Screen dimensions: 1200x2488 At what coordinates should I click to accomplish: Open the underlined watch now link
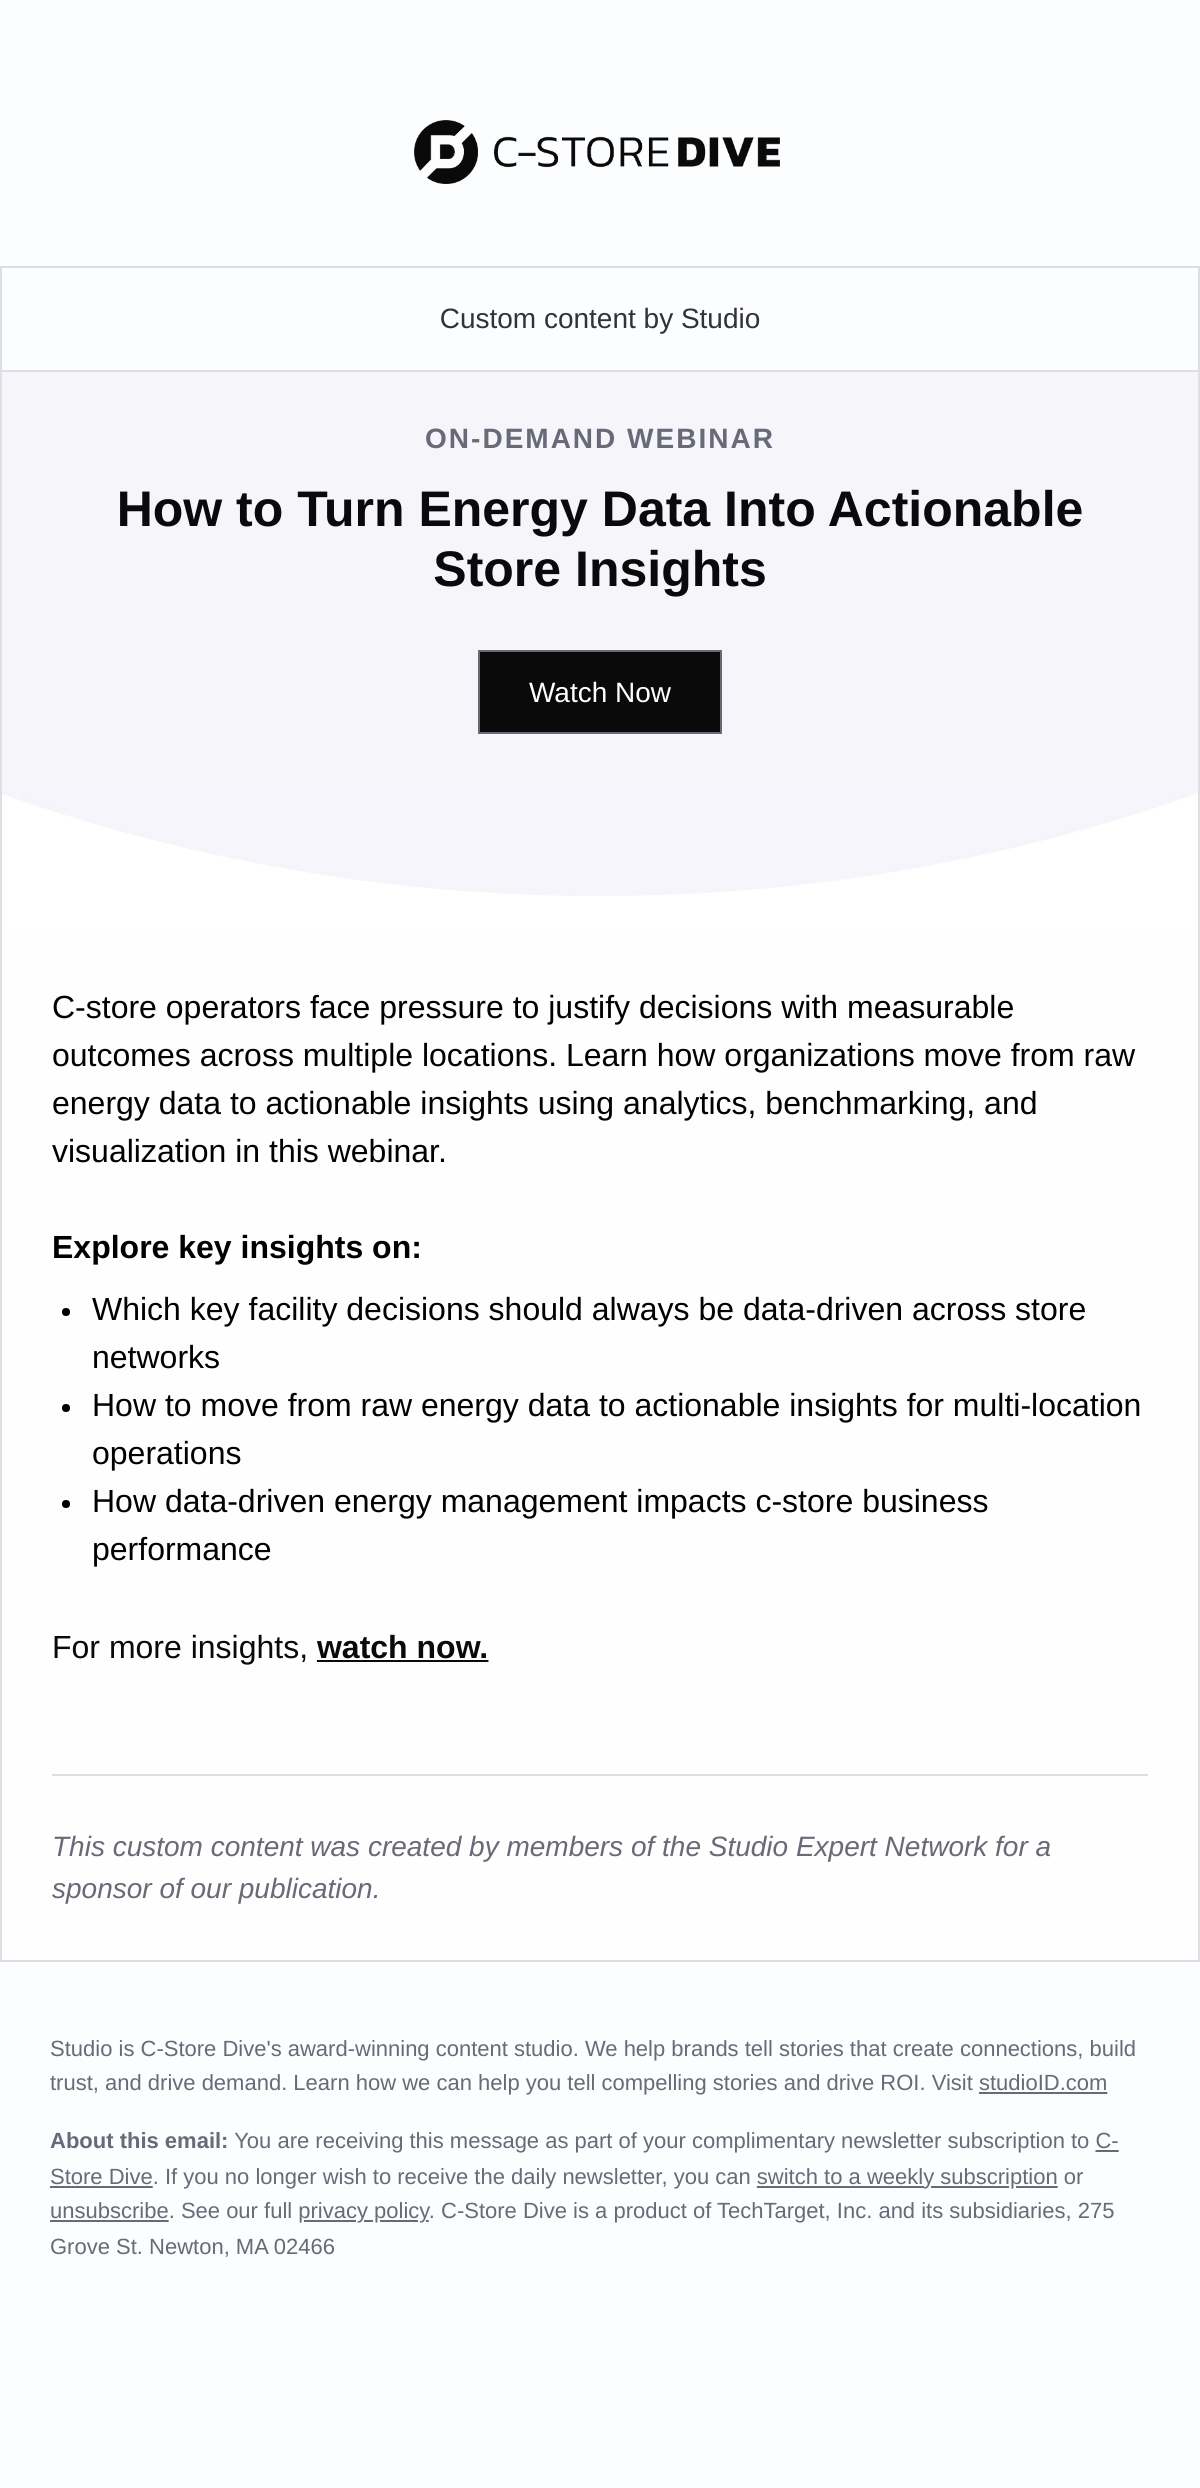402,1647
